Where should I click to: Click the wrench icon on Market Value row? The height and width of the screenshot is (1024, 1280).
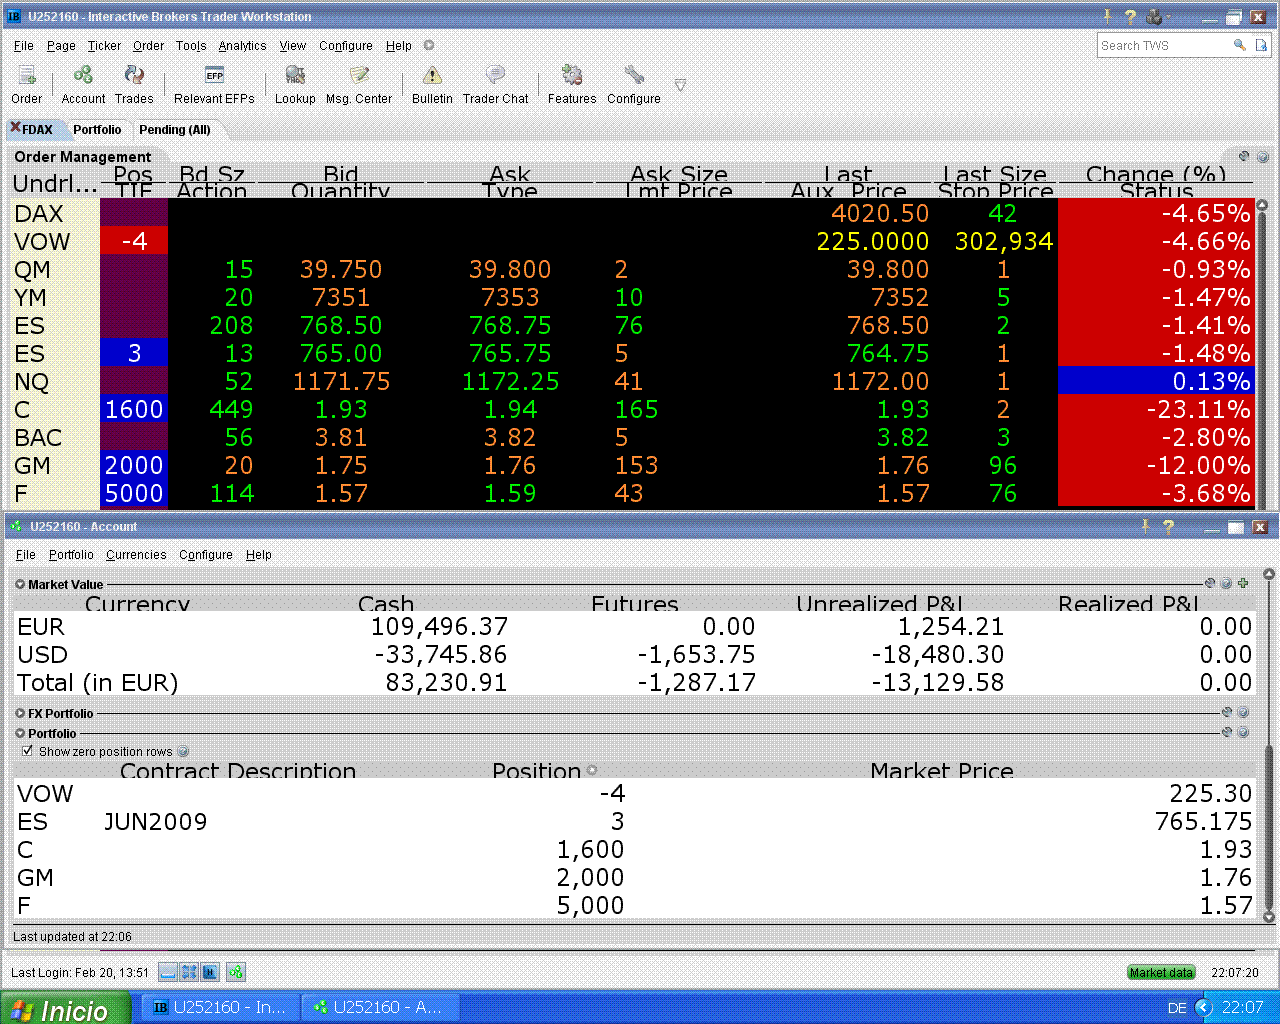[x=1210, y=583]
